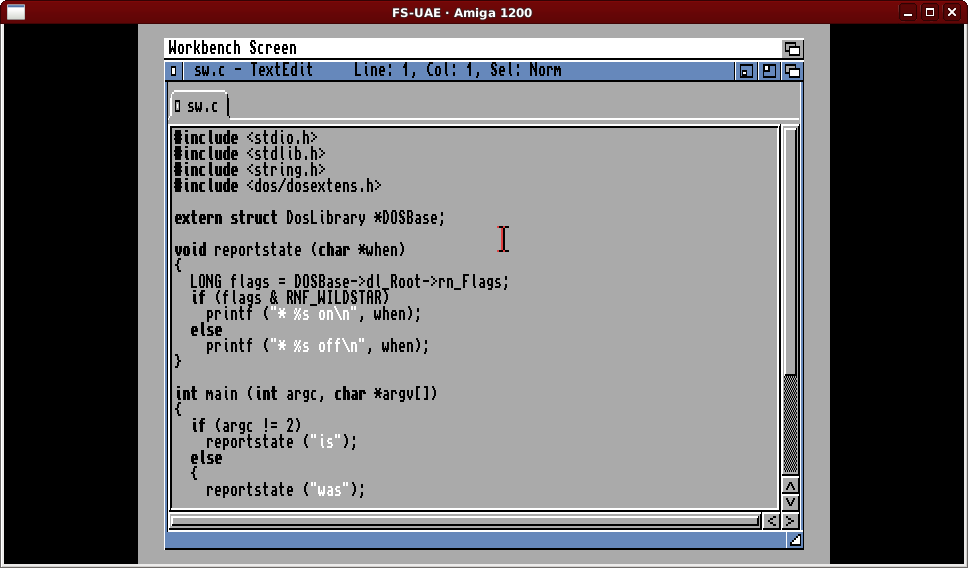This screenshot has height=568, width=968.
Task: Click 'void reportstate (char *when)' line
Action: 290,249
